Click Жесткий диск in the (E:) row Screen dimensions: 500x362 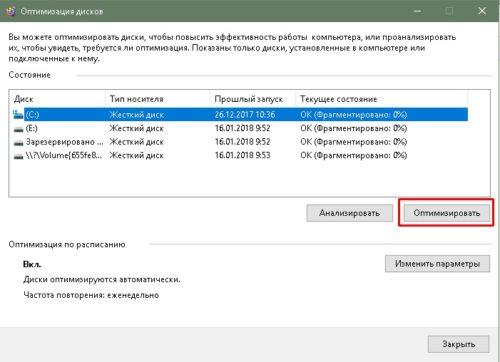click(137, 128)
